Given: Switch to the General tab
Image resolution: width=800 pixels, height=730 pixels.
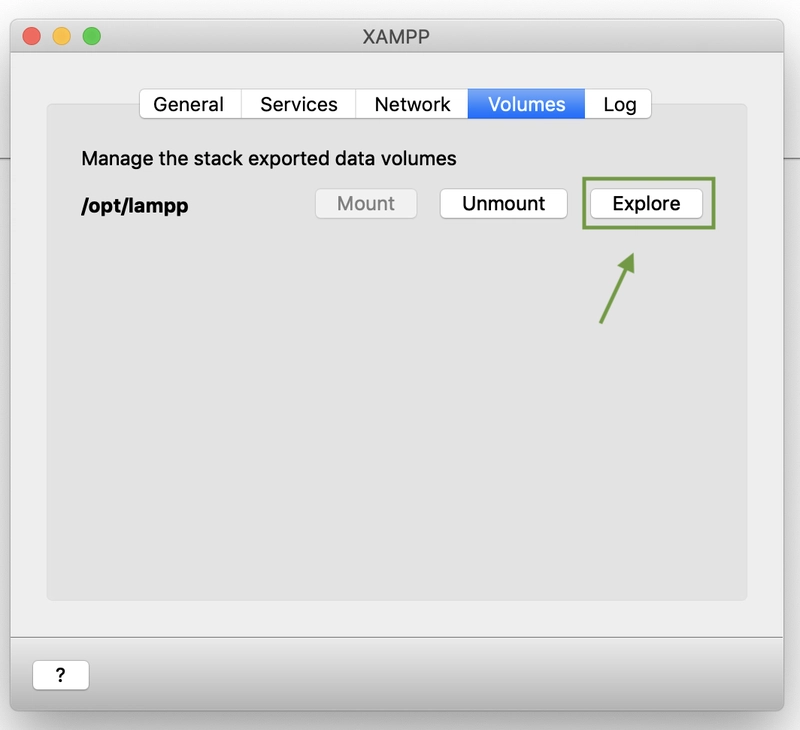Looking at the screenshot, I should 190,104.
